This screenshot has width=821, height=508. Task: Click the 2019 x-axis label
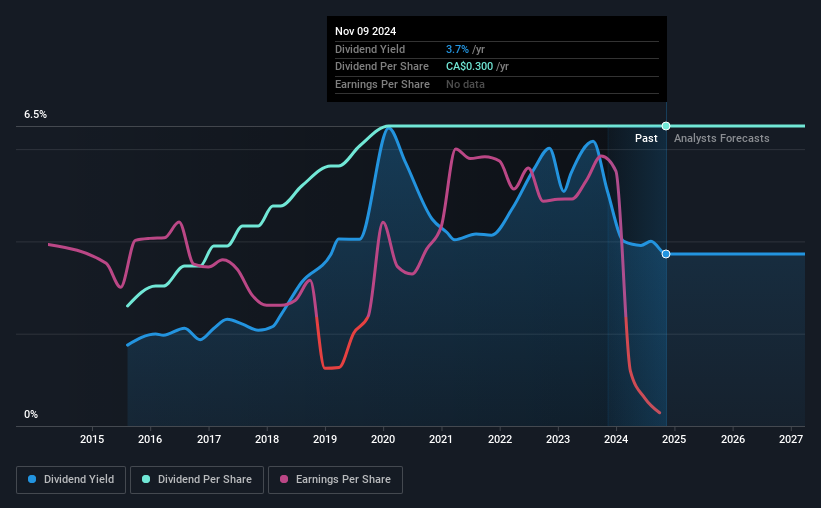325,439
